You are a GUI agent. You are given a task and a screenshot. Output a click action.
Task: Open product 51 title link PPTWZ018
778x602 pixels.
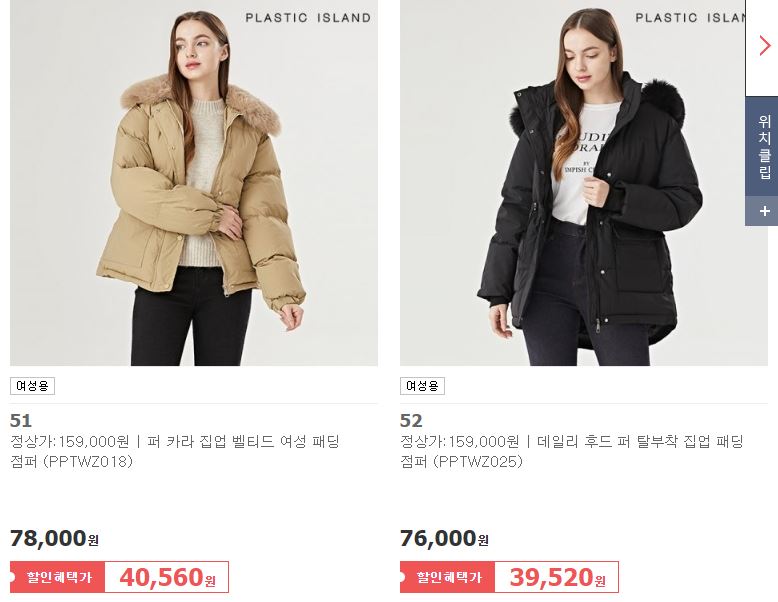click(x=175, y=451)
